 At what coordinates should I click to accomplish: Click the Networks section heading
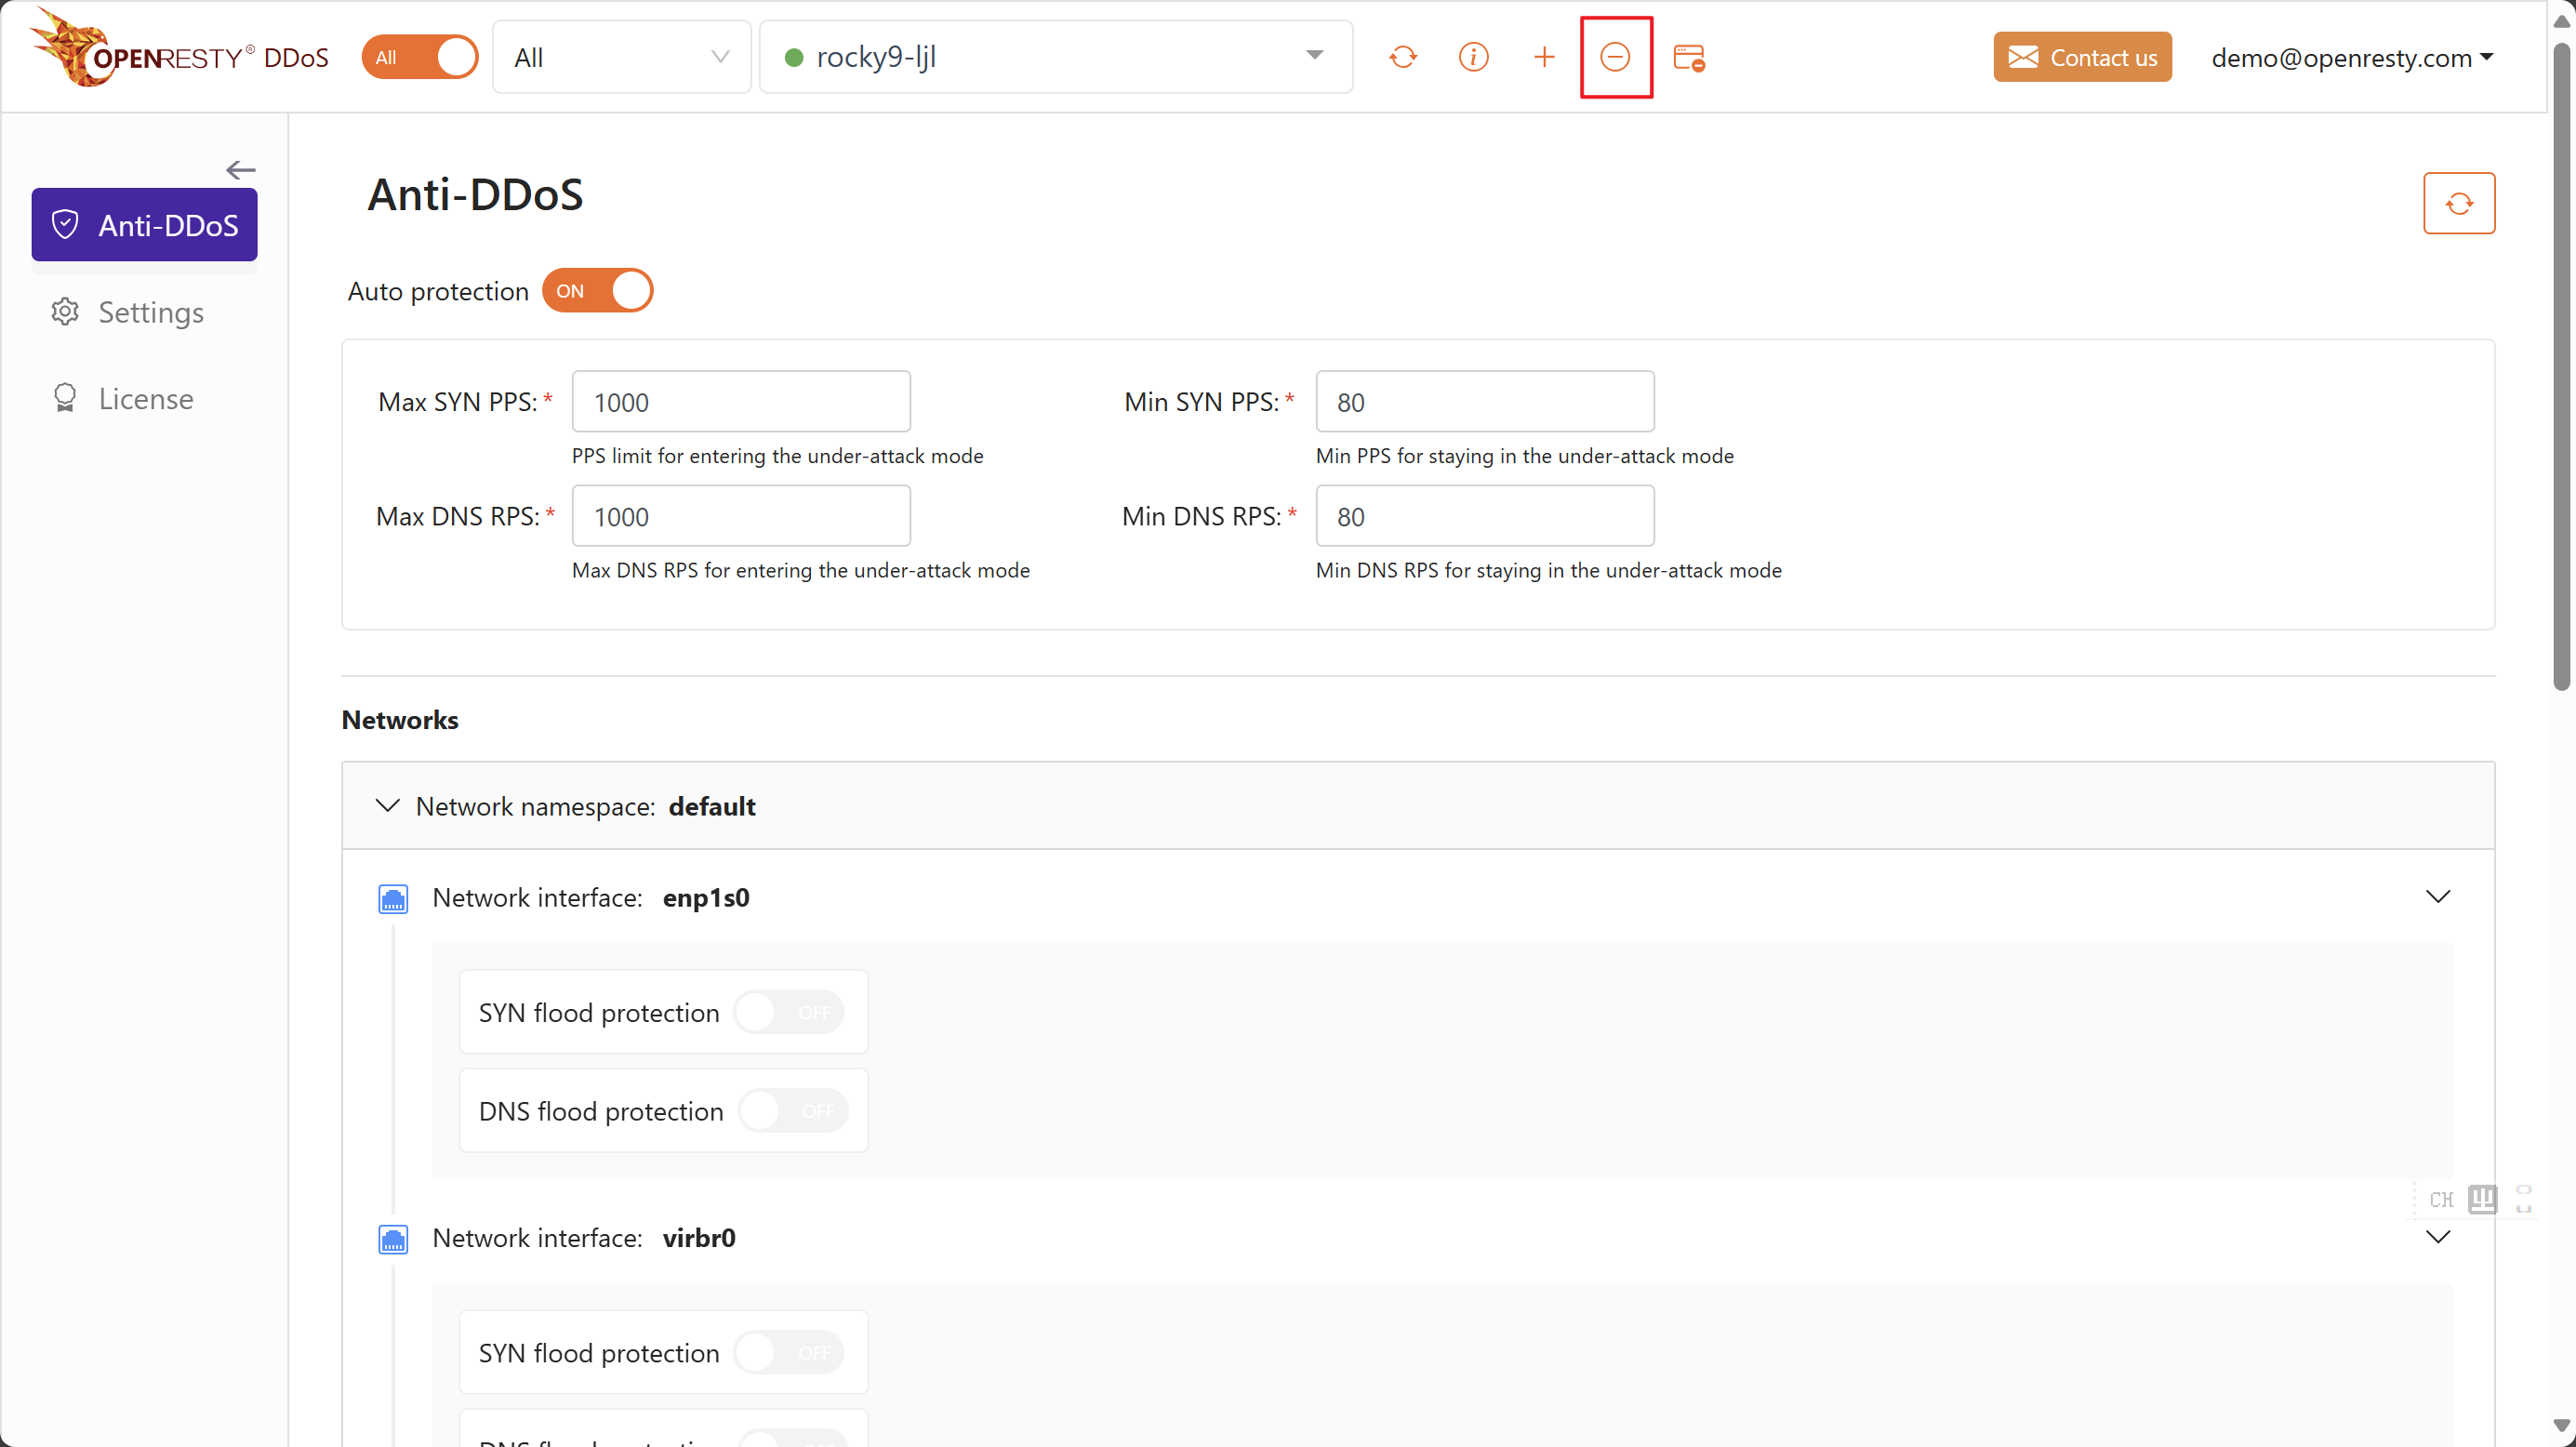point(400,720)
